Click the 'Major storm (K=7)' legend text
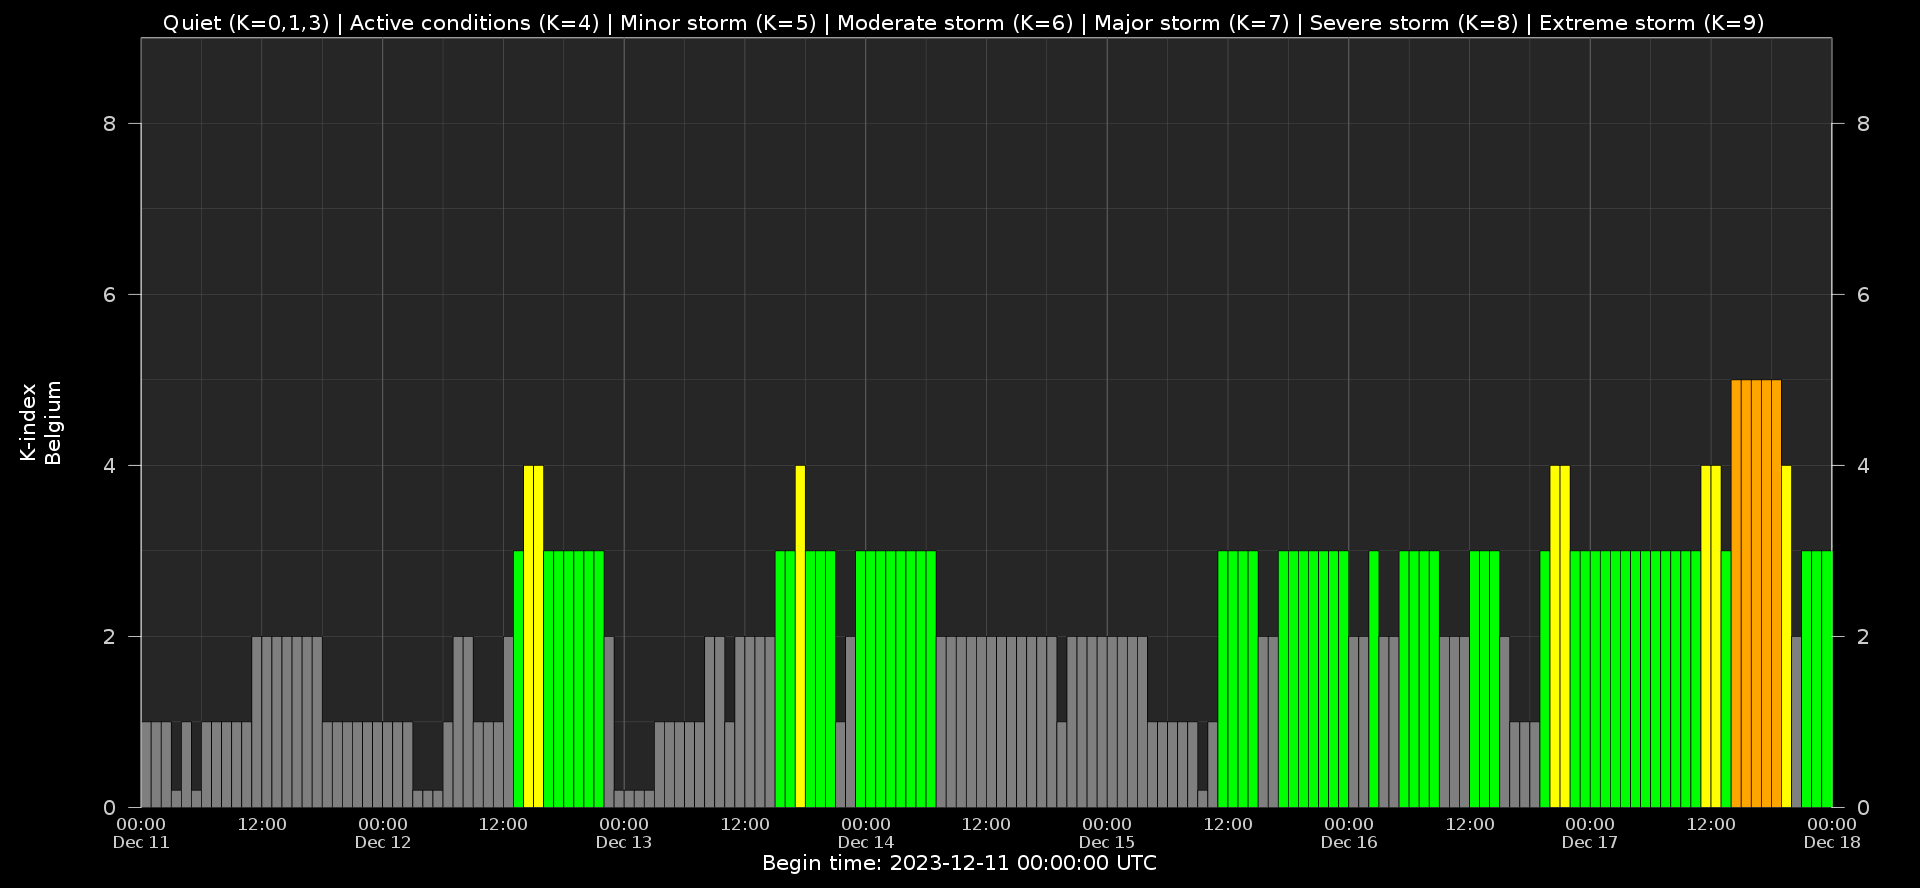This screenshot has height=888, width=1920. pos(1191,23)
